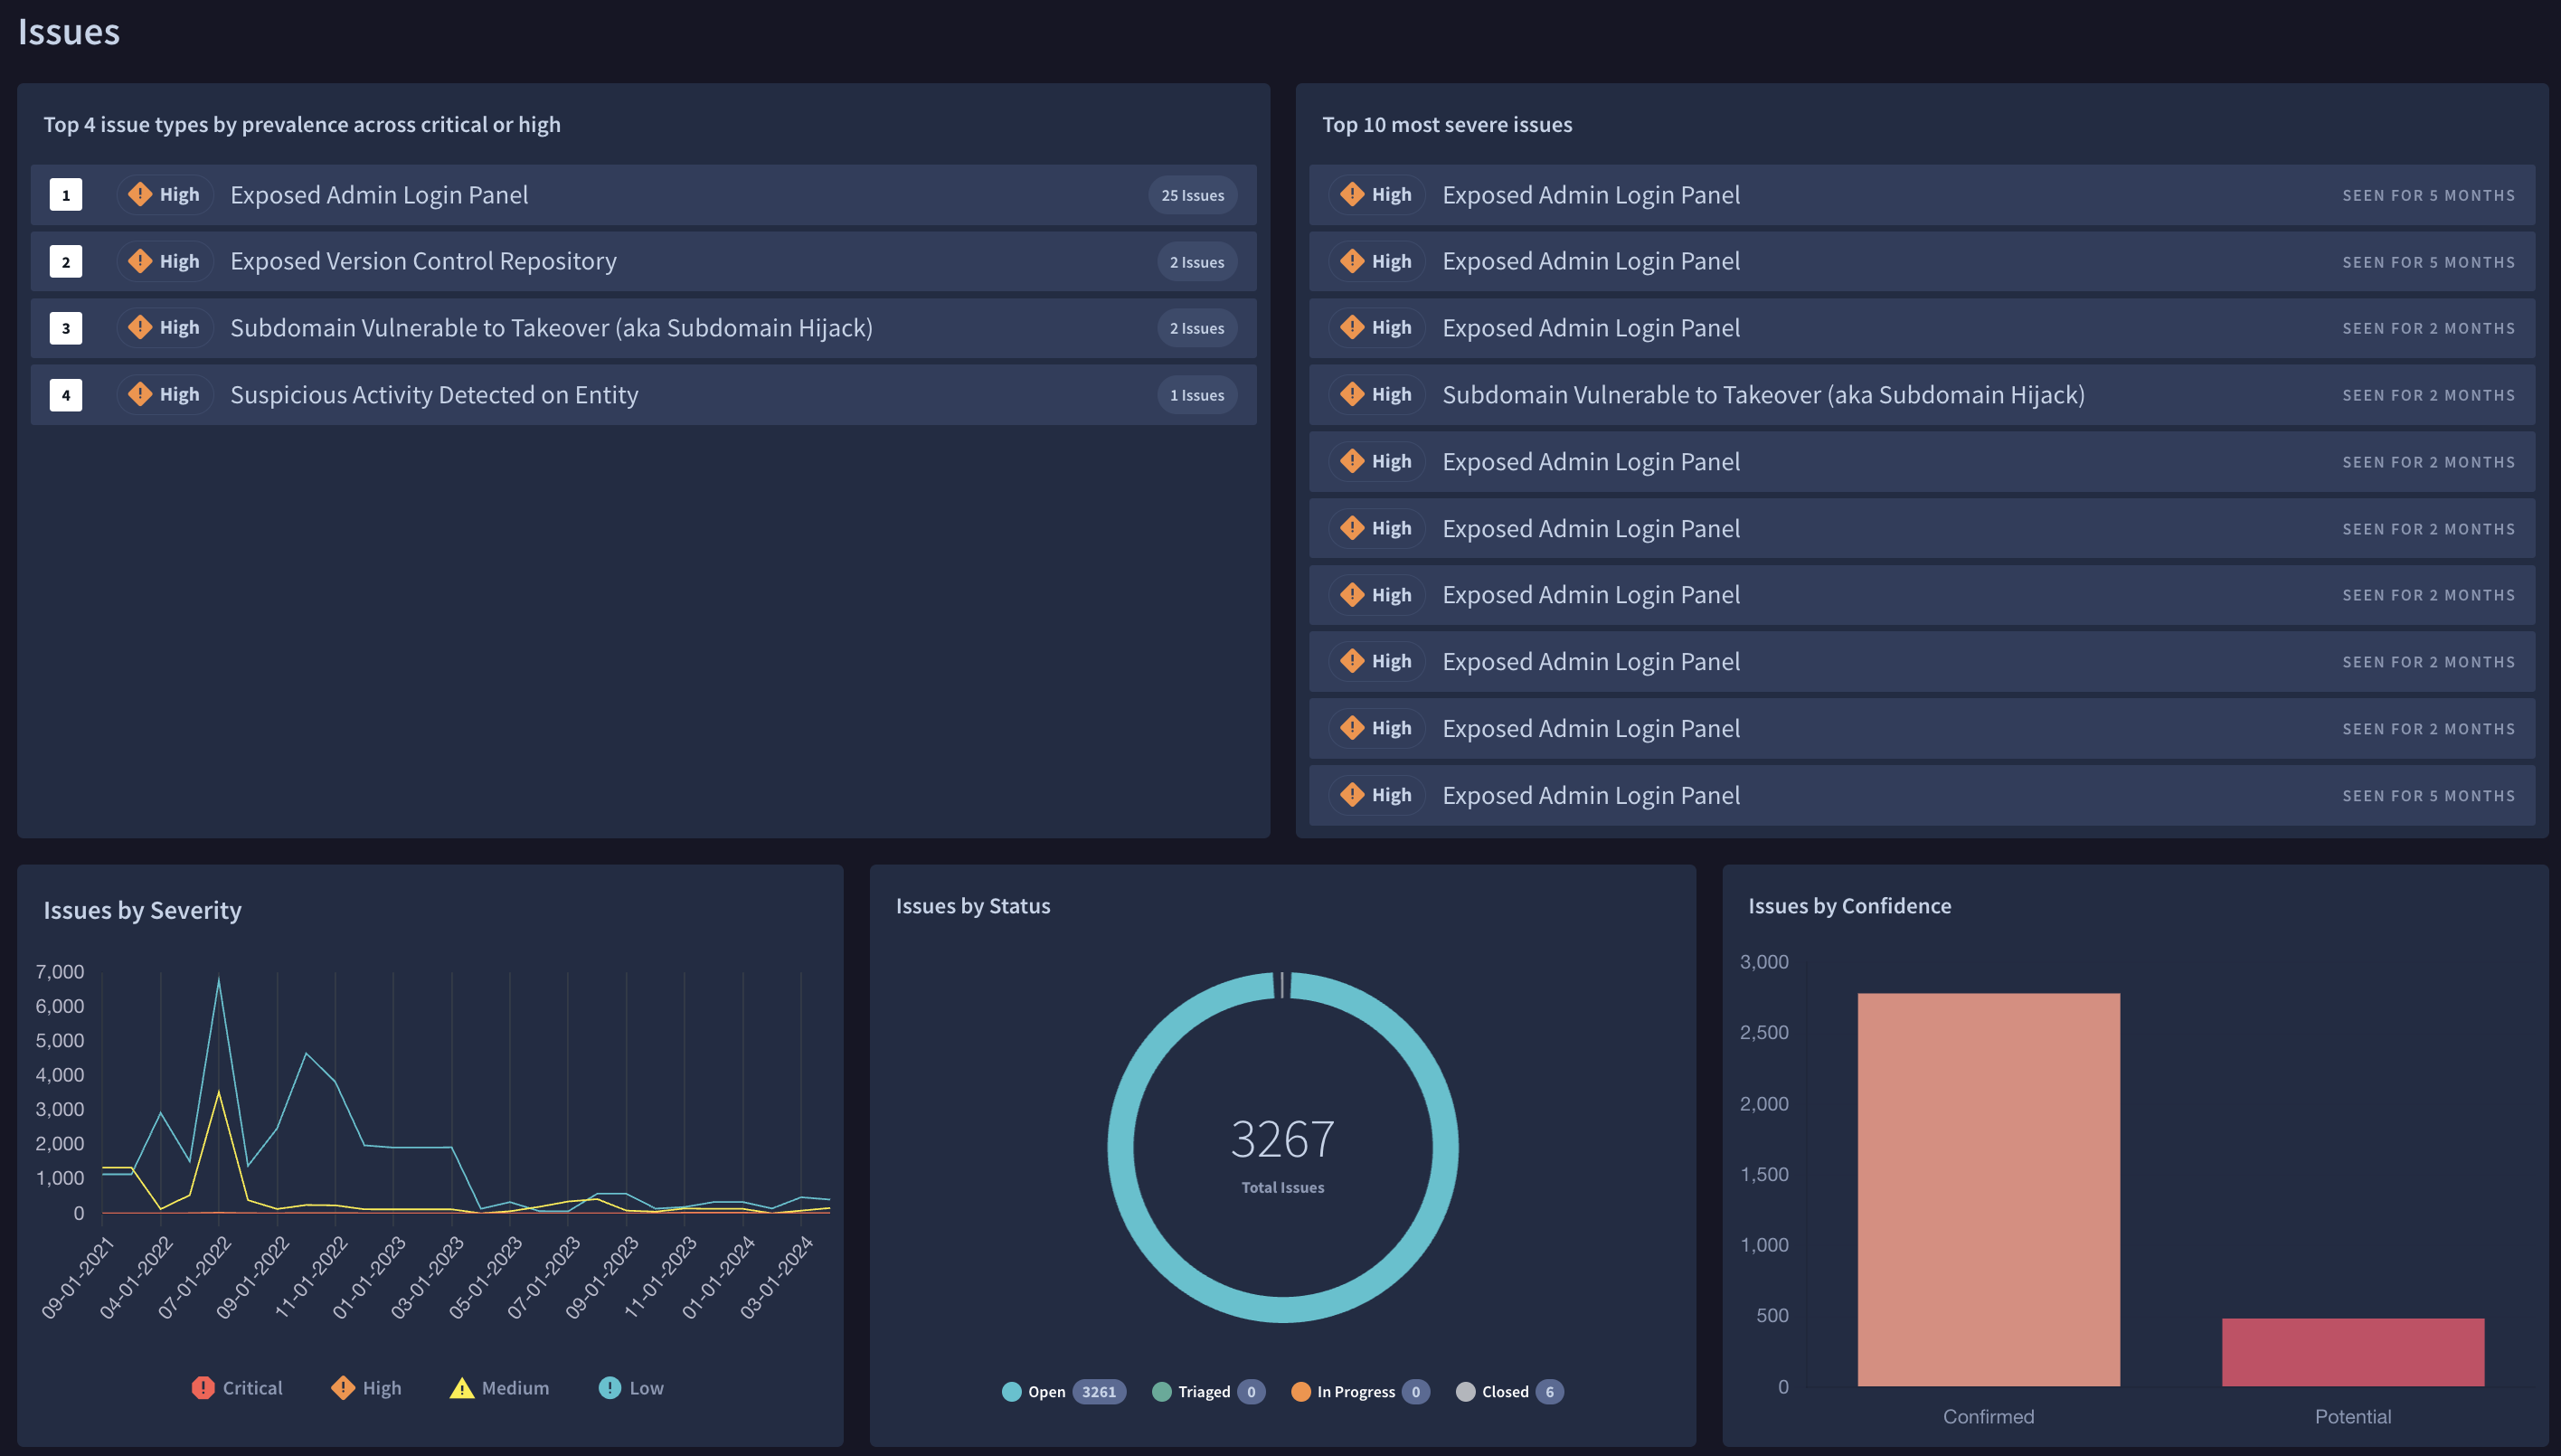Click High icon beside Suspicious Activity Detected on Entity
The width and height of the screenshot is (2561, 1456).
coord(140,394)
